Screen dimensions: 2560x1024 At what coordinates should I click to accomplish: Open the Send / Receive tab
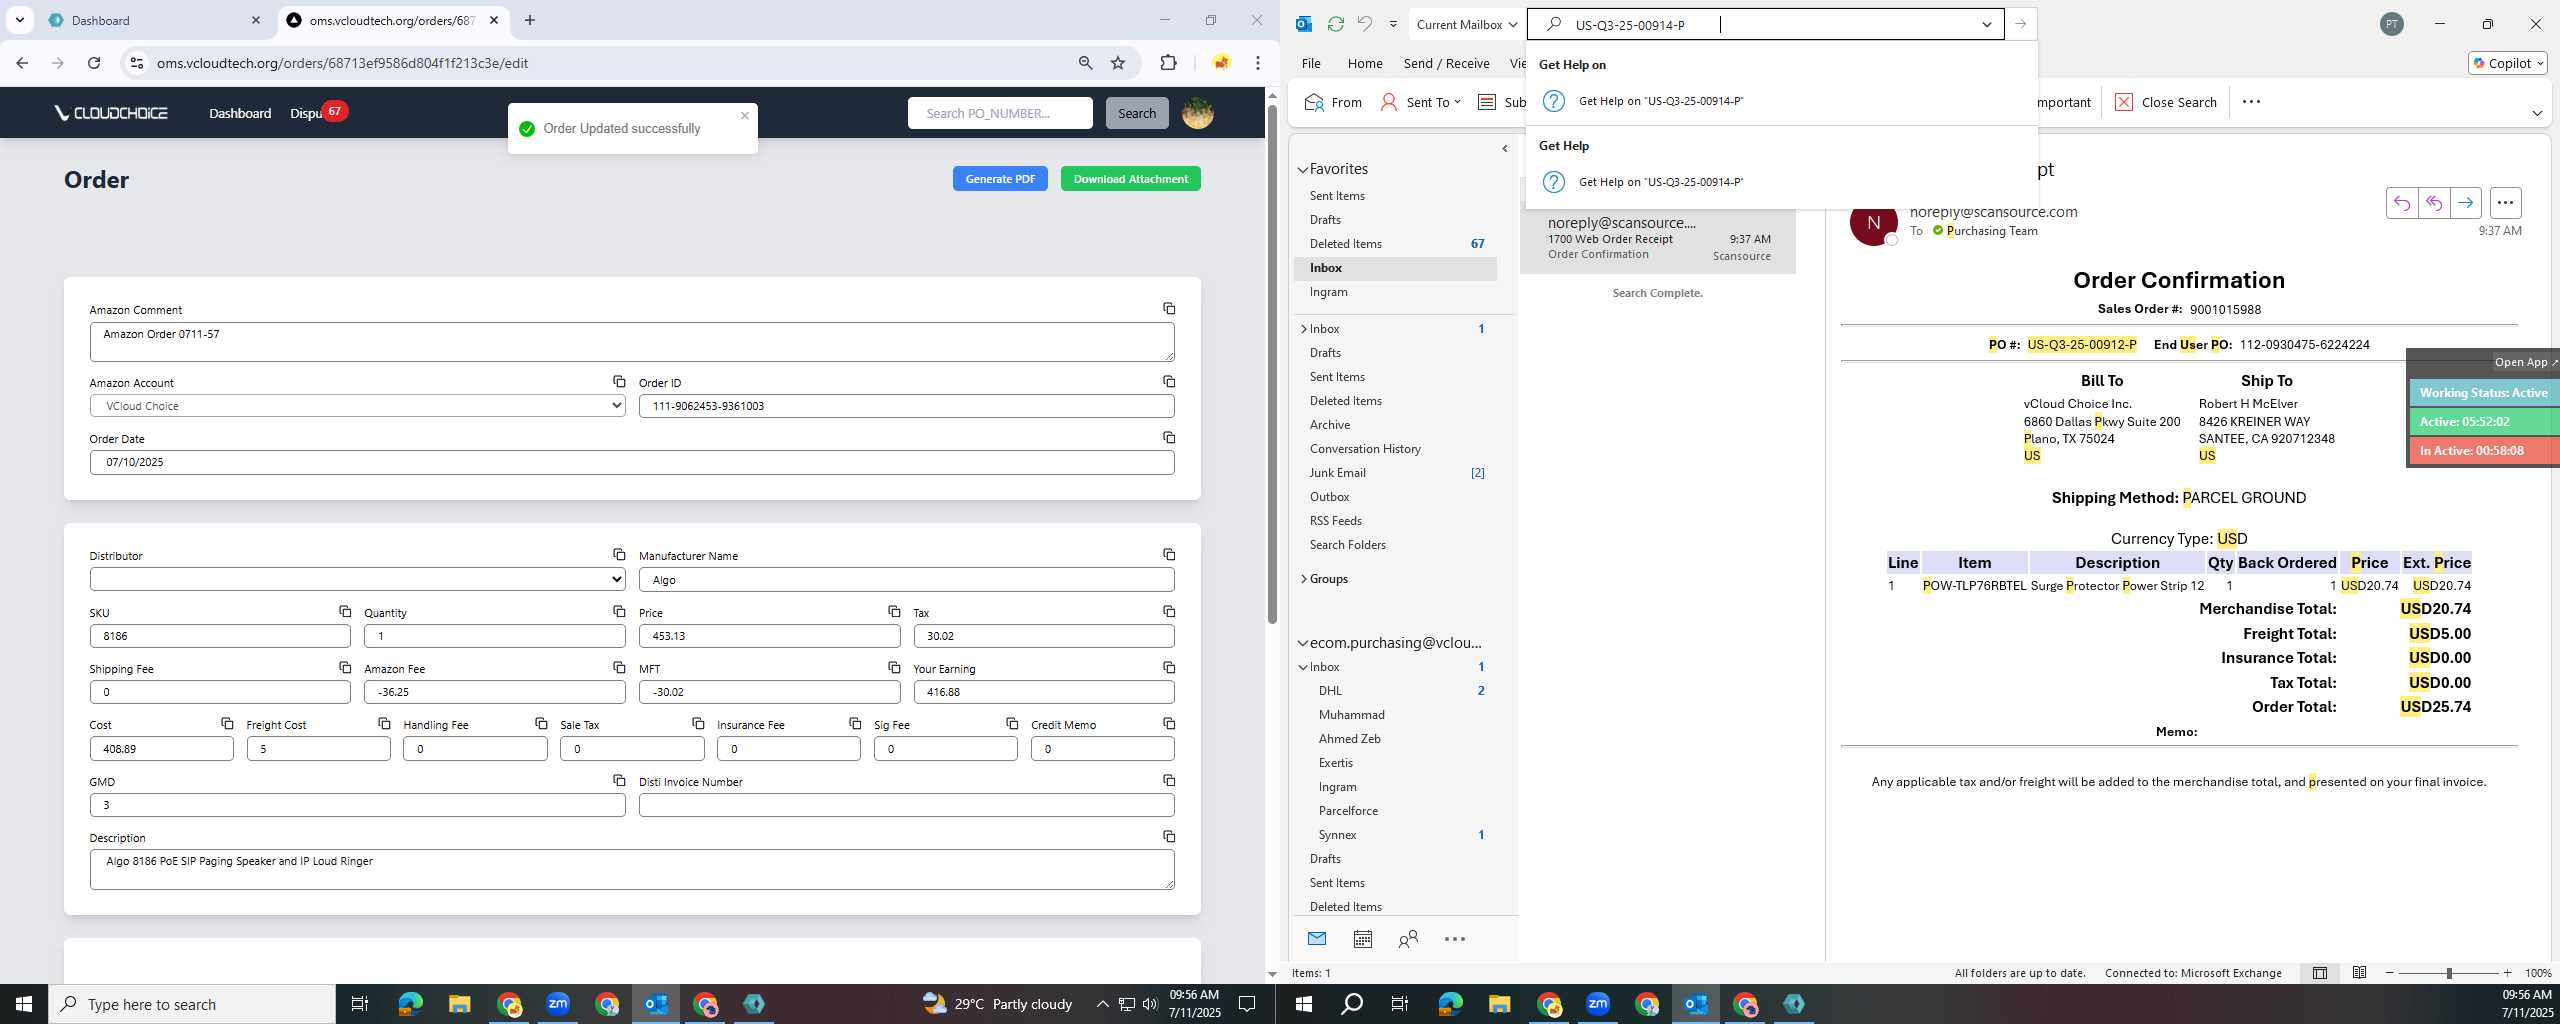[x=1446, y=63]
